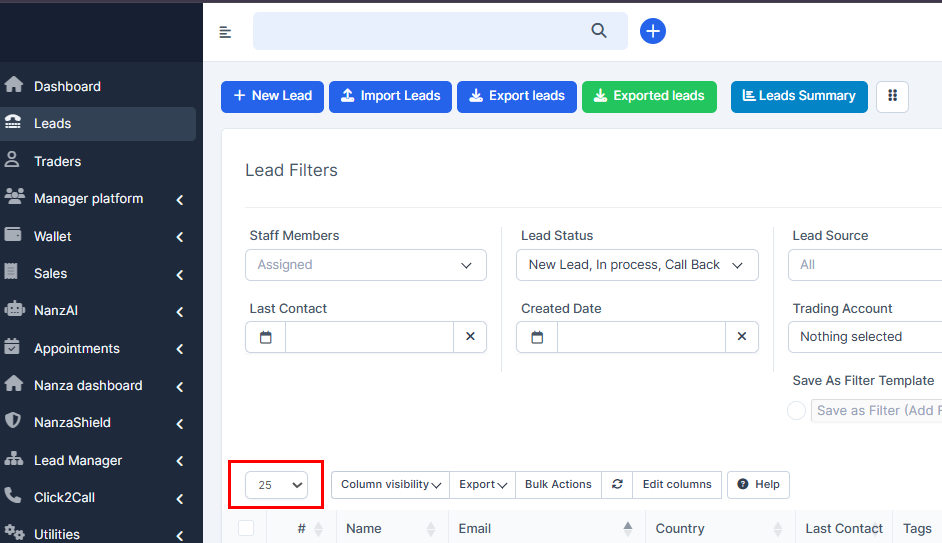Image resolution: width=942 pixels, height=543 pixels.
Task: Click the Leads Summary button
Action: tap(799, 96)
